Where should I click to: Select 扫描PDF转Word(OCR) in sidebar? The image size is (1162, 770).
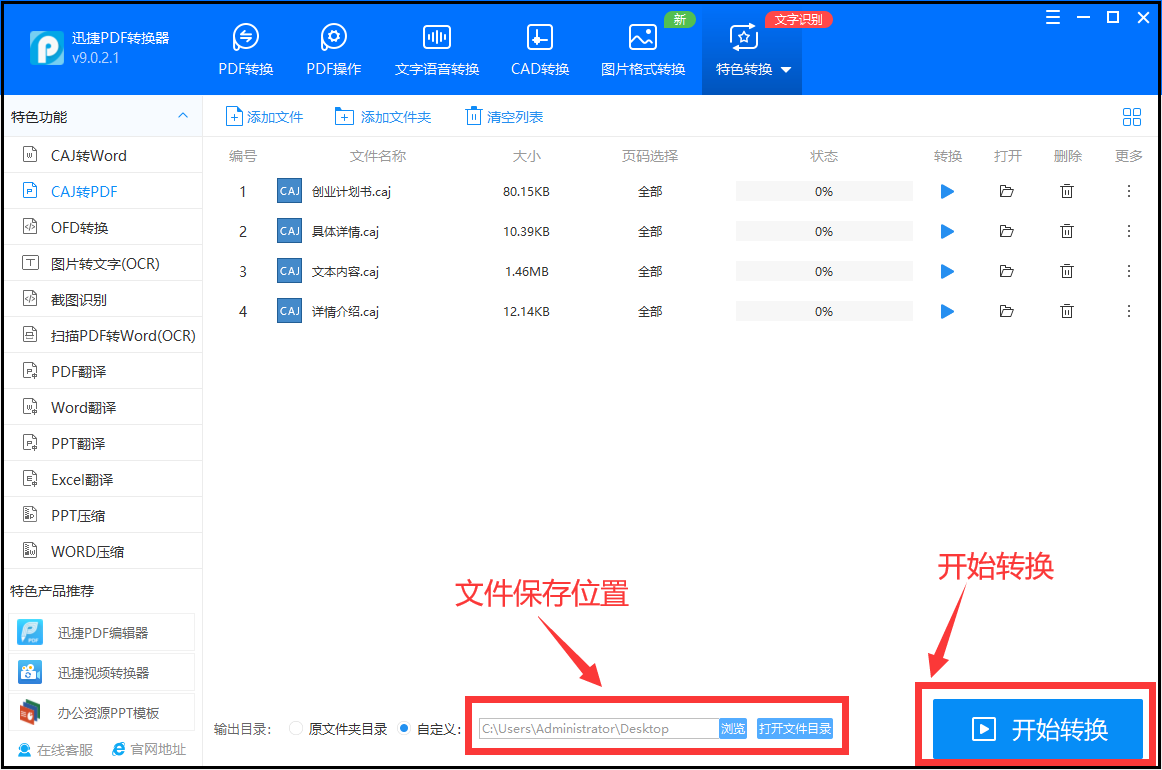[104, 336]
